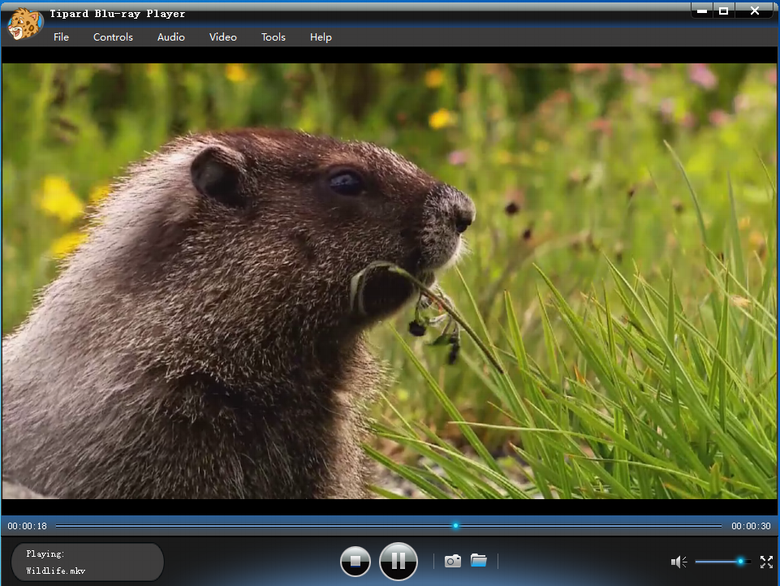The height and width of the screenshot is (586, 780).
Task: Open the File menu
Action: 61,37
